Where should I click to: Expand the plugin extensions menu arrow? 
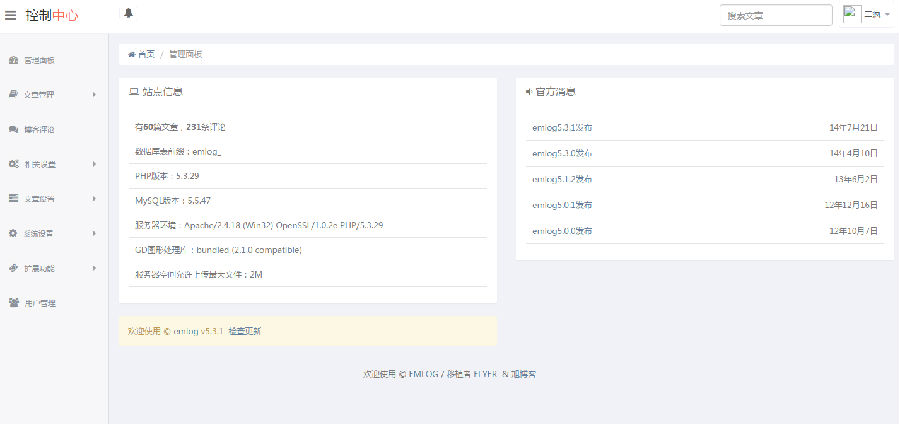pos(94,268)
